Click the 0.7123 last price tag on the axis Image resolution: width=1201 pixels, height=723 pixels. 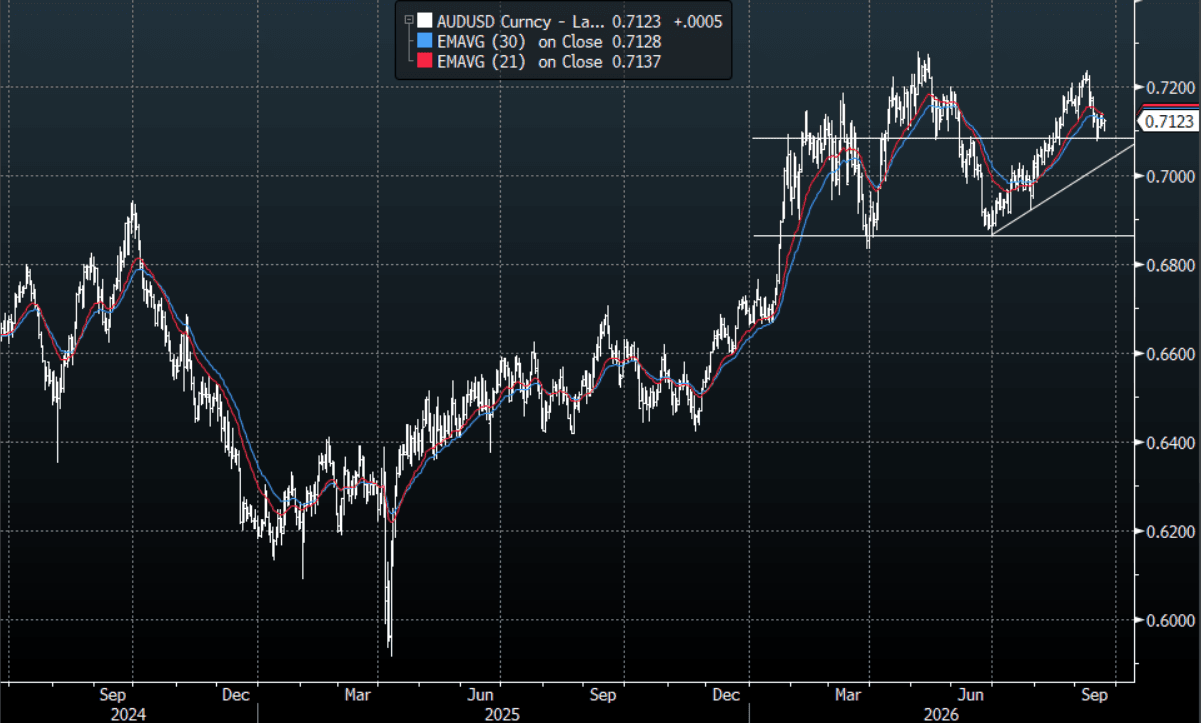tap(1167, 122)
